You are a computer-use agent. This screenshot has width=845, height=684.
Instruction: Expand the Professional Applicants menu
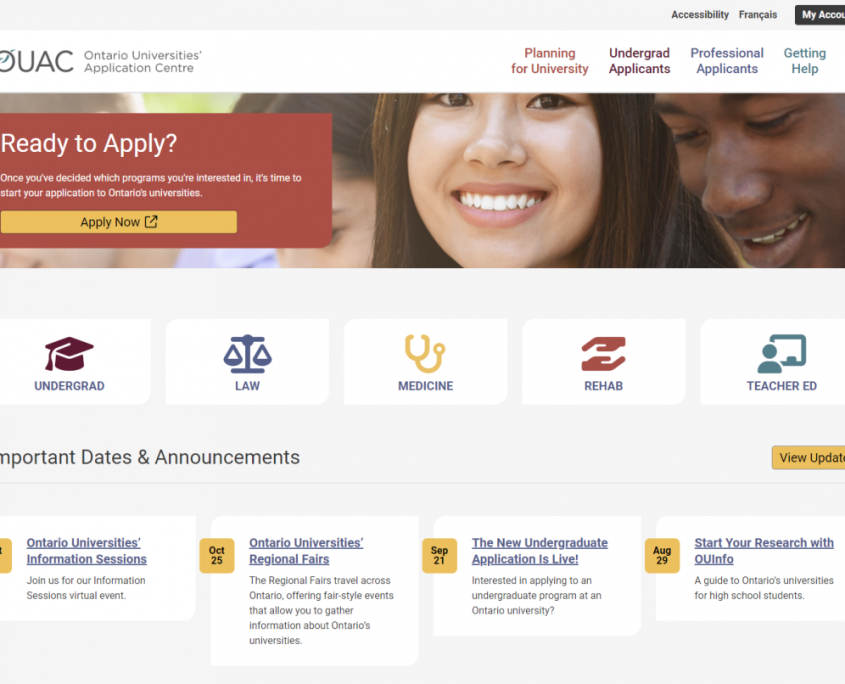(727, 61)
